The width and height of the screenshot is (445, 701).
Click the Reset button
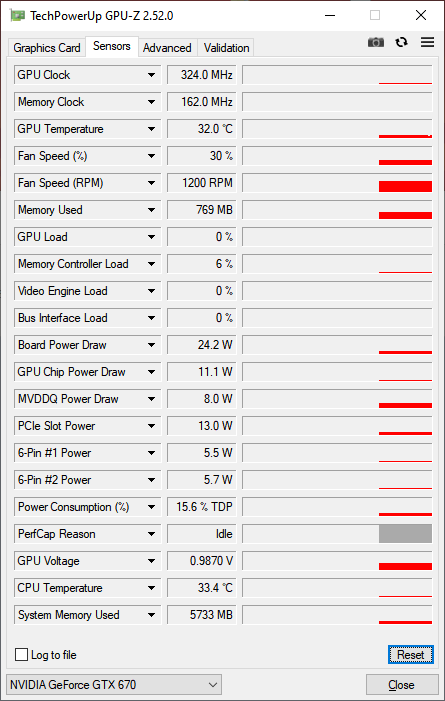[411, 655]
